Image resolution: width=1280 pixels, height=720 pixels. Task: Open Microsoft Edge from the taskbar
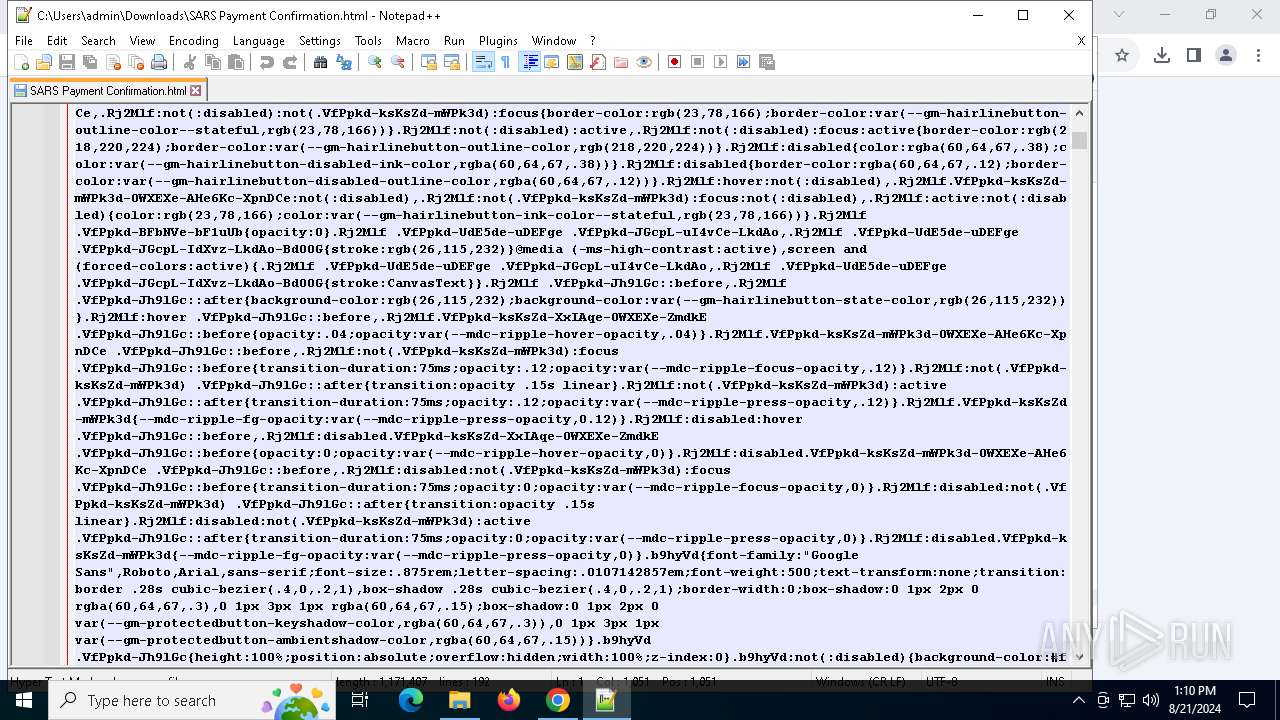click(x=411, y=700)
